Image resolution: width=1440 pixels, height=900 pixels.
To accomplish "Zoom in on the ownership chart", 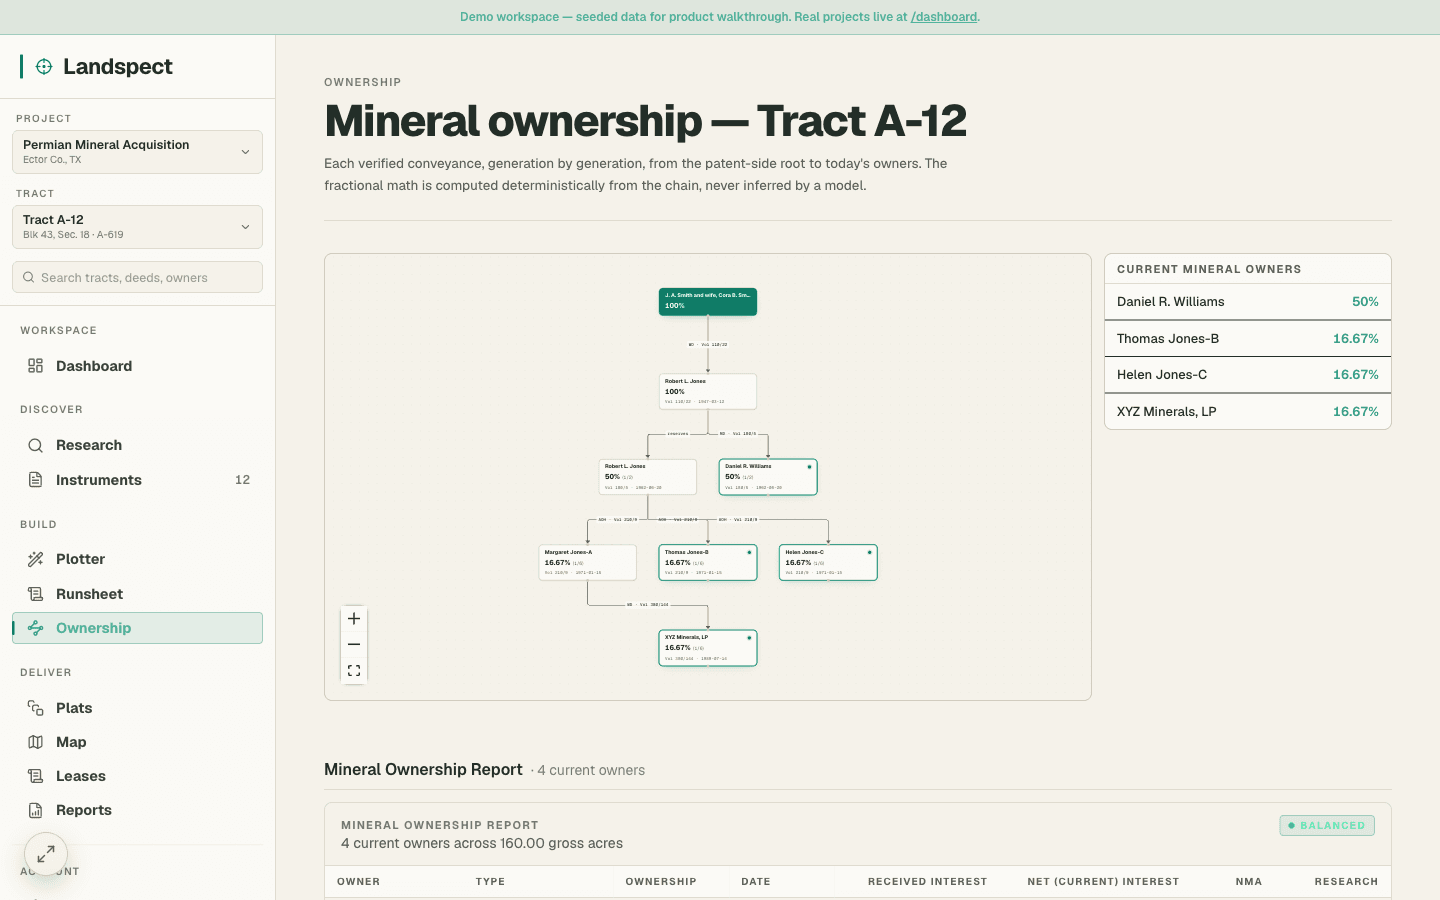I will pos(354,619).
